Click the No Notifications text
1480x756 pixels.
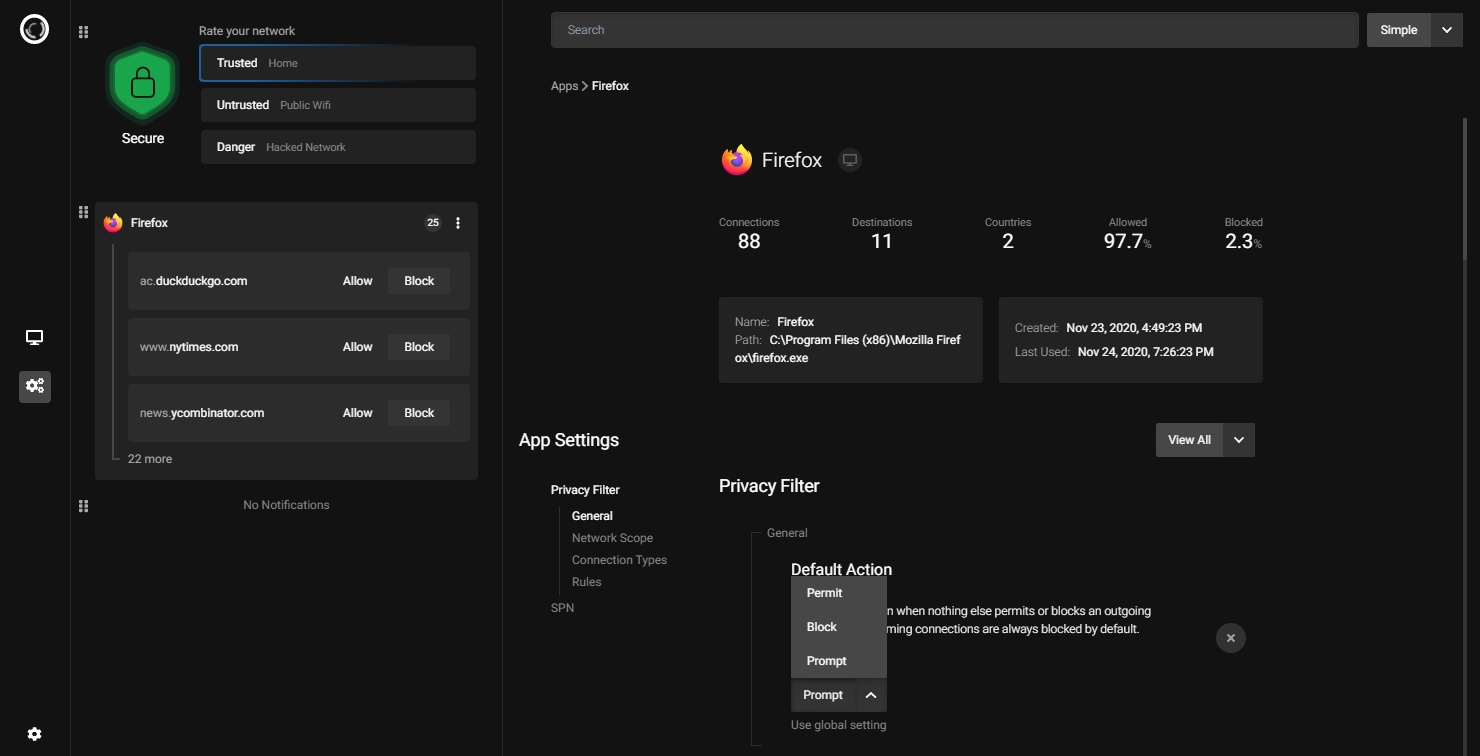pos(286,505)
